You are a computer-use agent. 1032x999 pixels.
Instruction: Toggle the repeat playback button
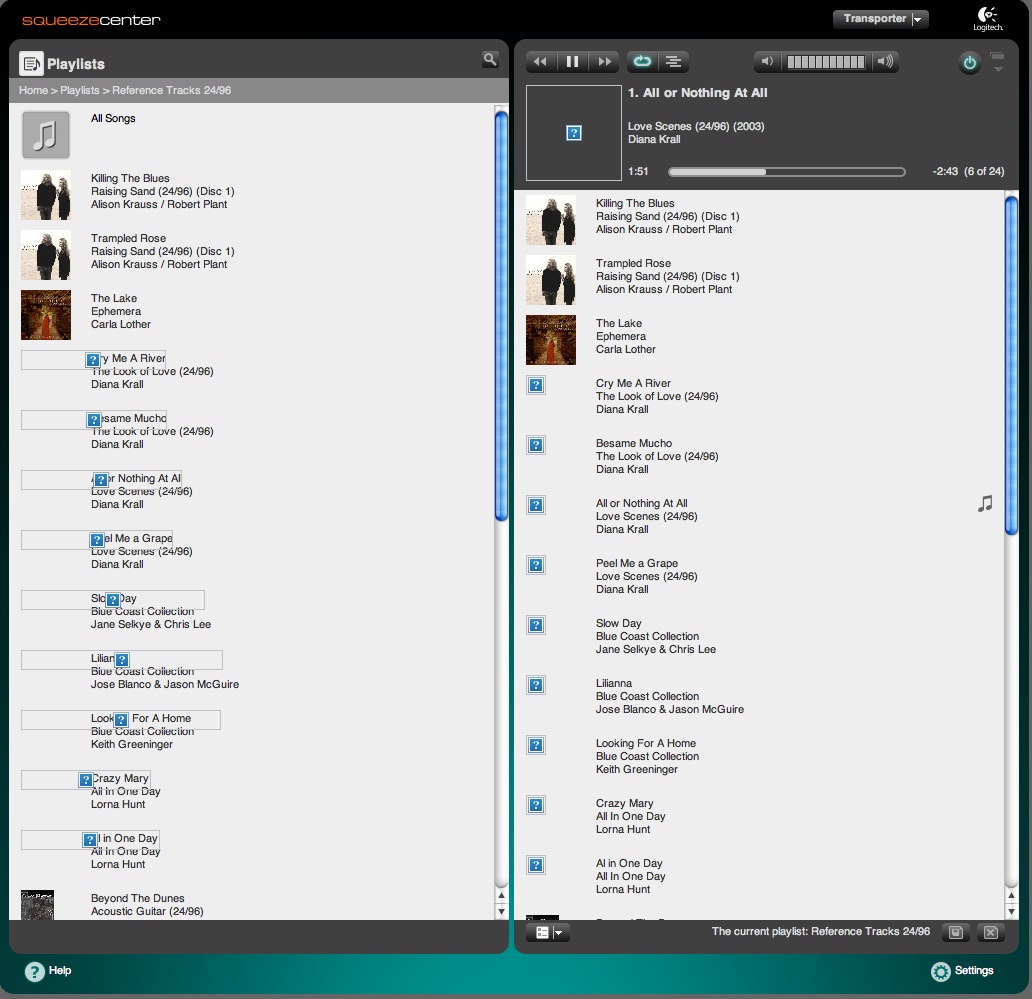642,62
